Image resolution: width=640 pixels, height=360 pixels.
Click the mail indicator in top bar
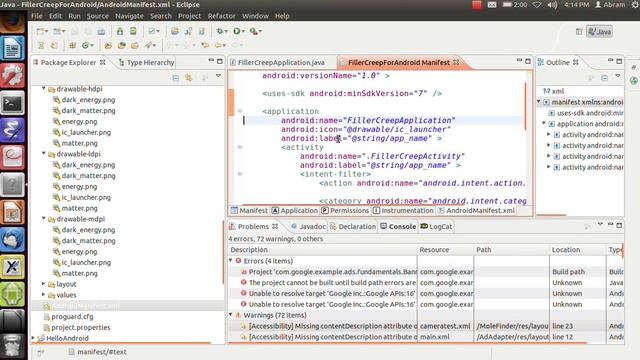492,4
